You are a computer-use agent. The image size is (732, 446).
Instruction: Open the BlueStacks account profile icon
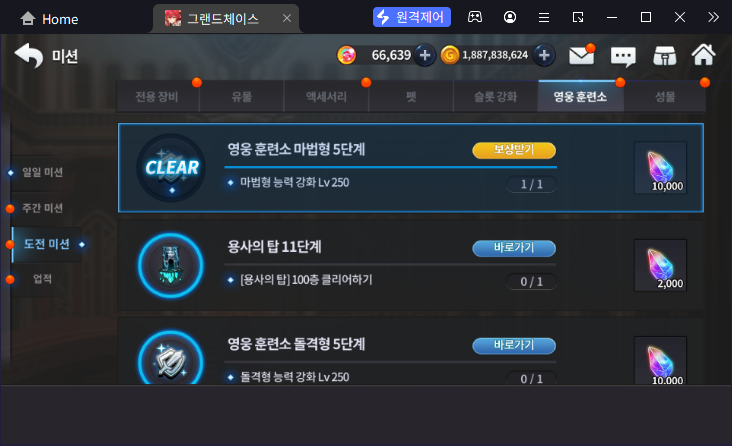click(510, 17)
